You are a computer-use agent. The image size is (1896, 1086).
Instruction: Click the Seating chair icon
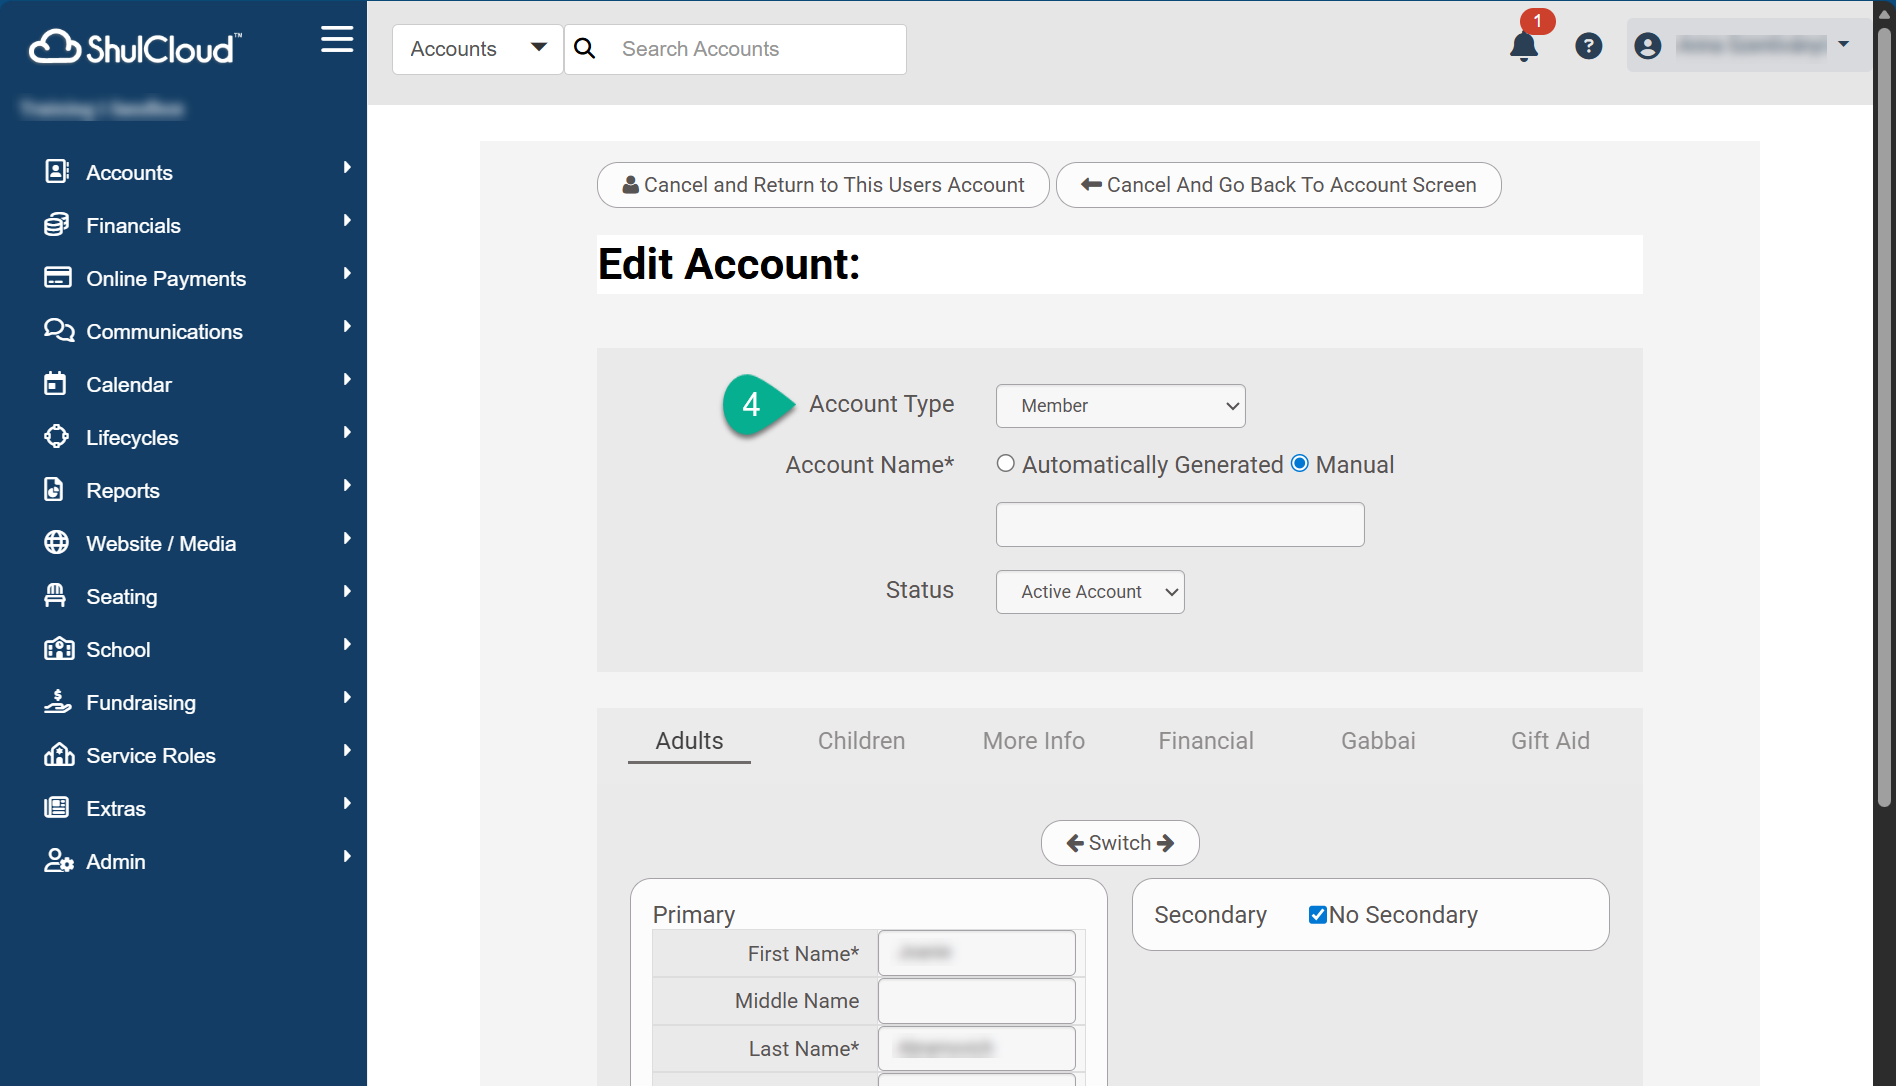[56, 596]
